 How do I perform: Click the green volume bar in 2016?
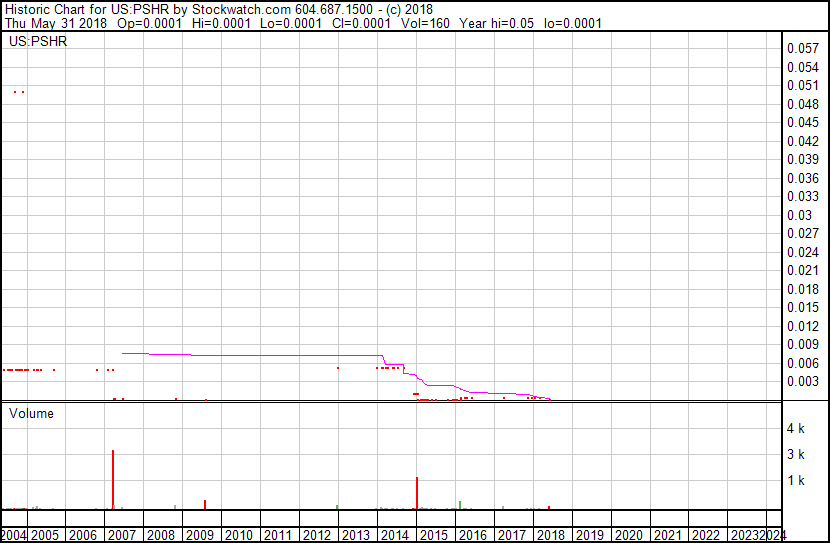coord(459,504)
